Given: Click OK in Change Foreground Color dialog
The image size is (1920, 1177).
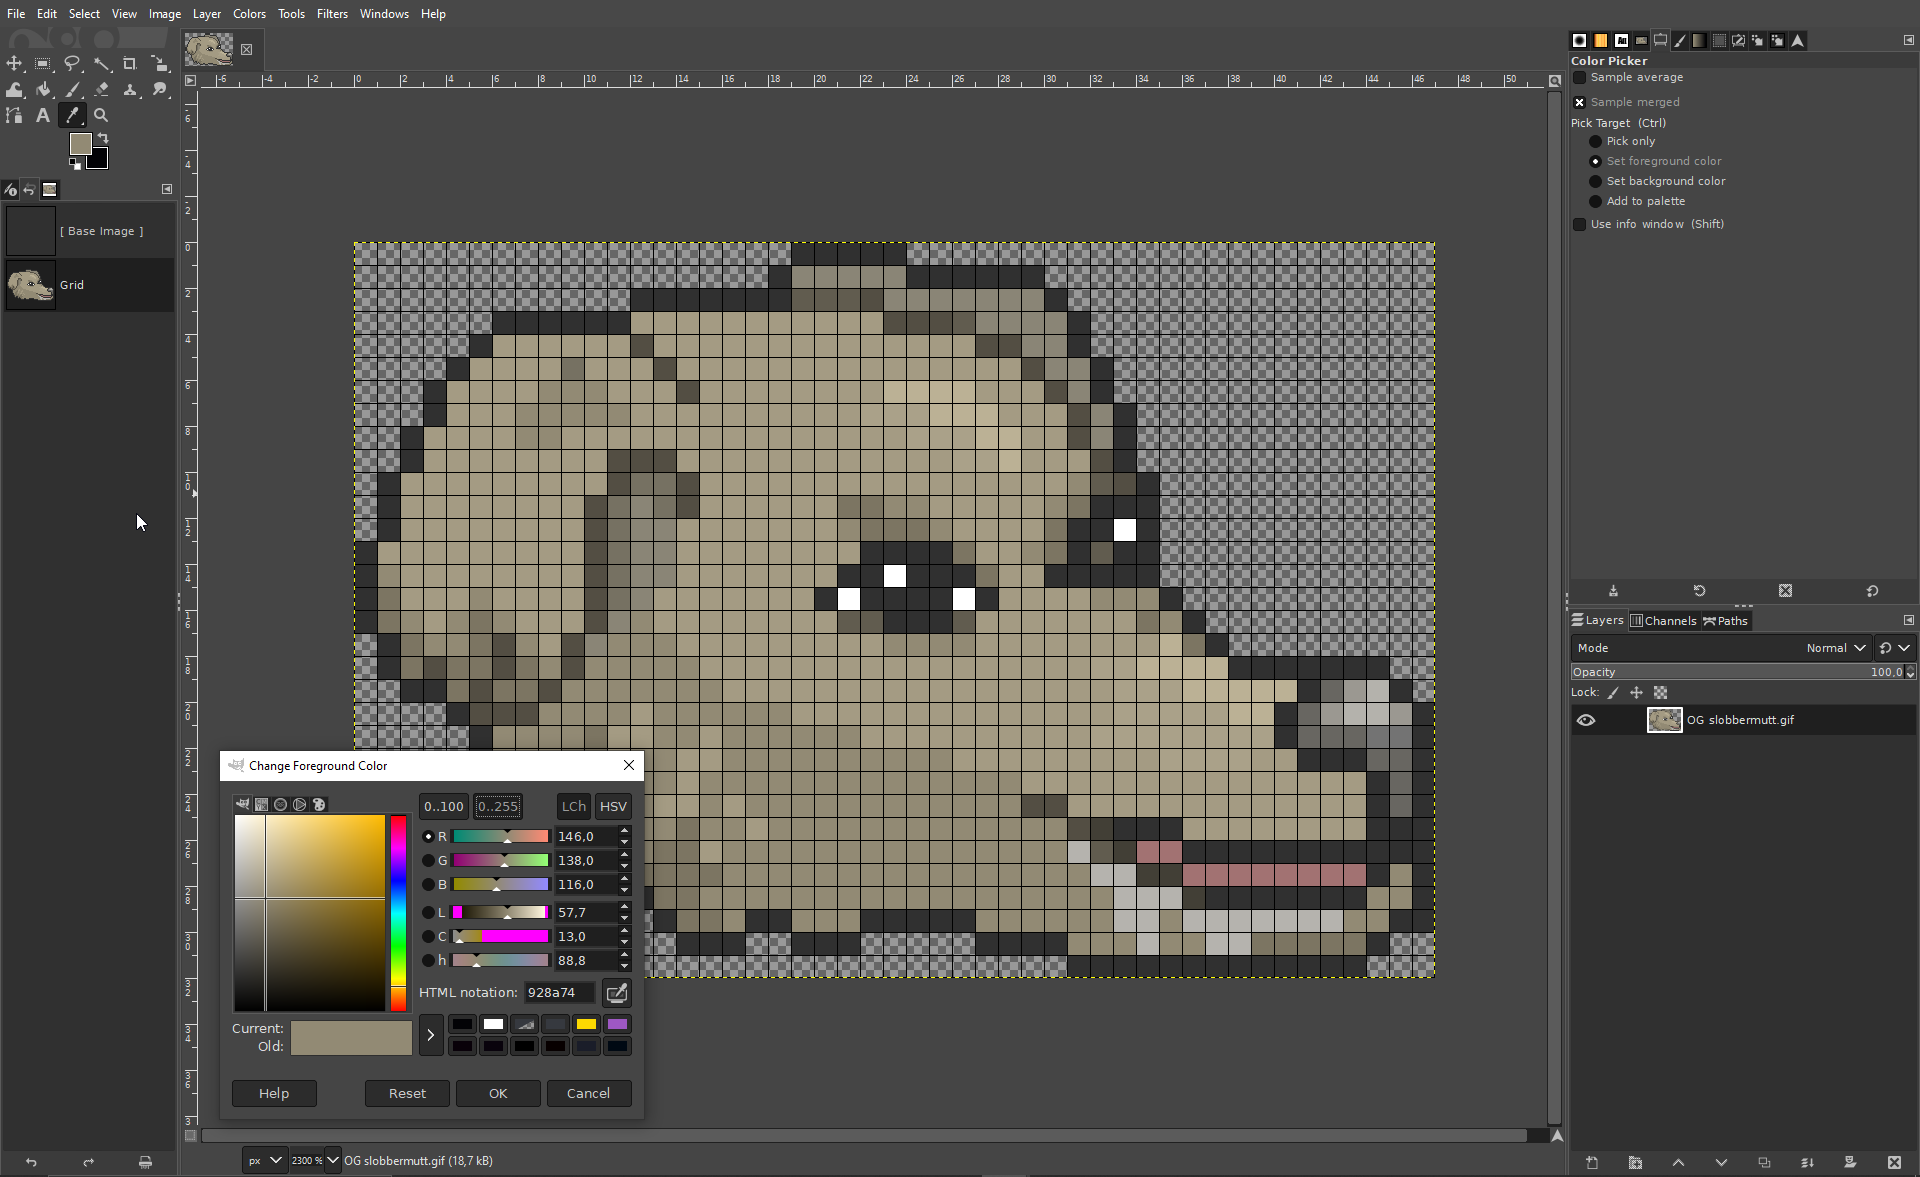Looking at the screenshot, I should coord(498,1093).
